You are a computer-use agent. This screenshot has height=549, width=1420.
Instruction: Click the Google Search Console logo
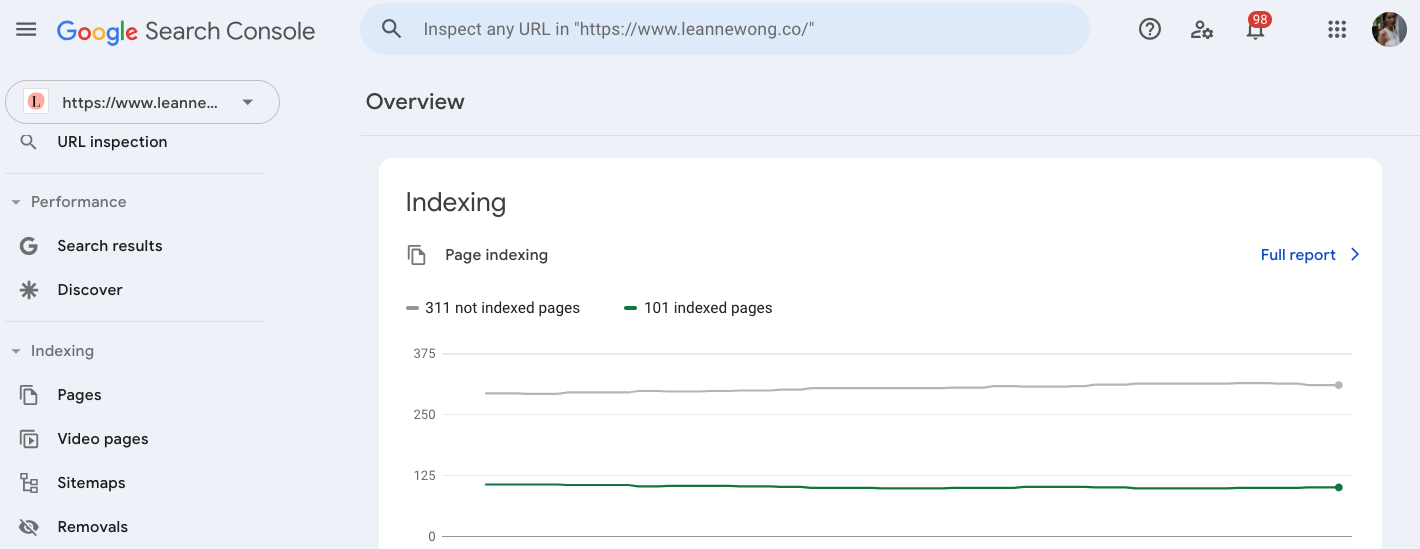point(186,31)
